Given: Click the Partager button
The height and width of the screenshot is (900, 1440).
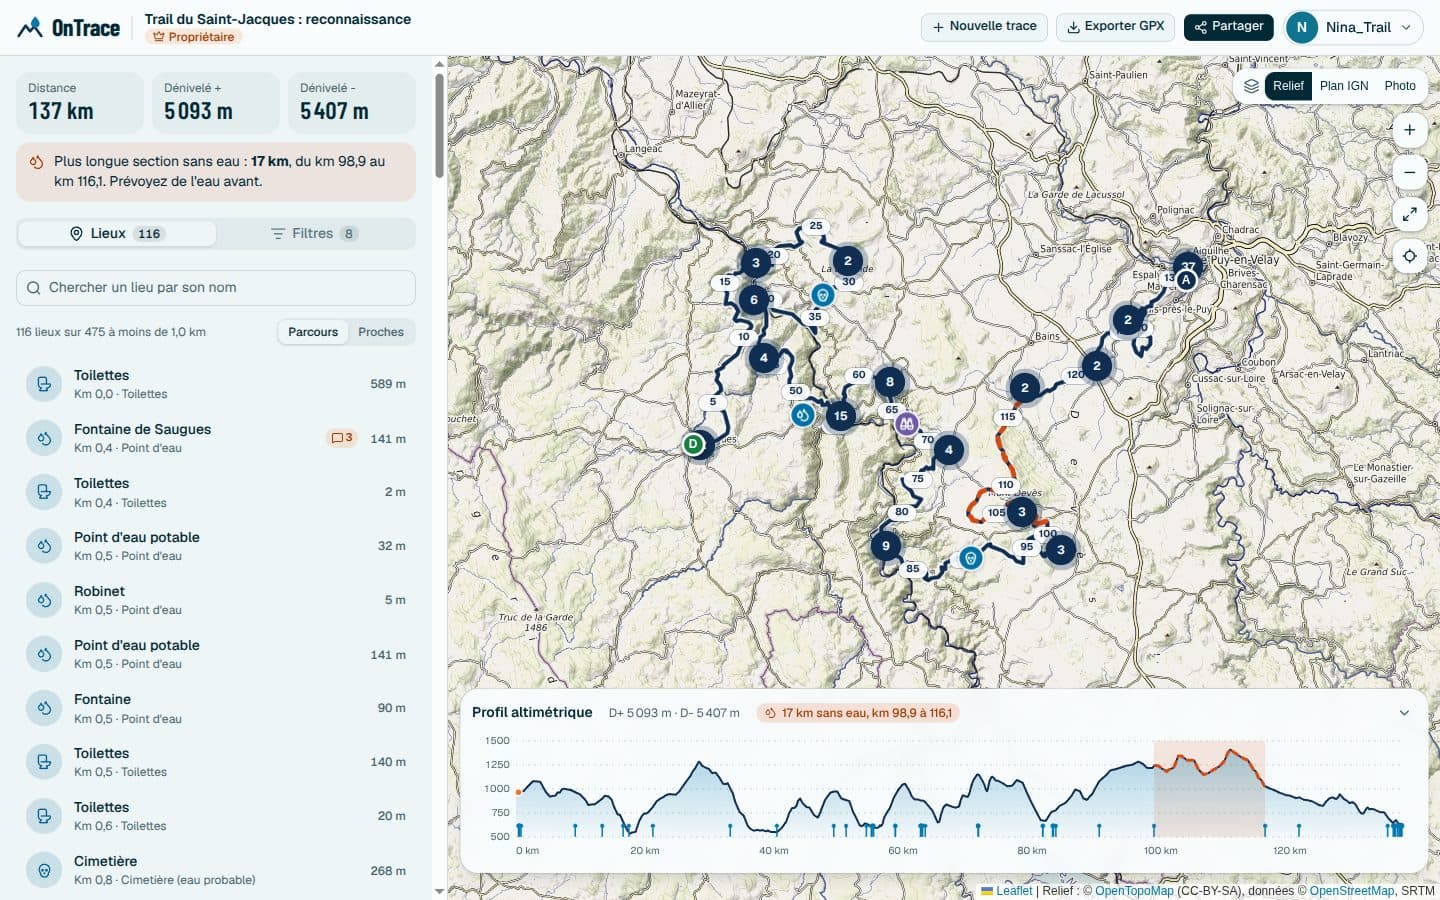Looking at the screenshot, I should (1229, 27).
